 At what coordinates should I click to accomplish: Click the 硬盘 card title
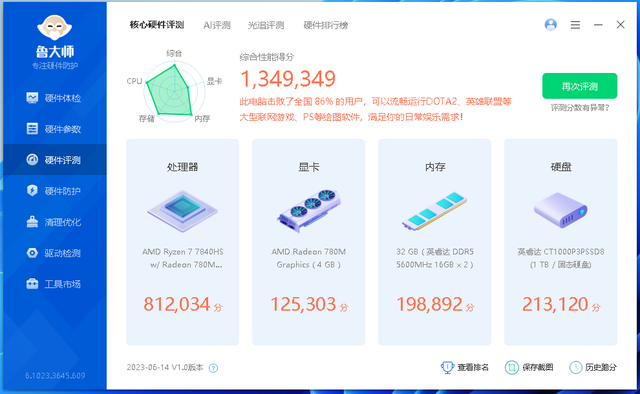[x=561, y=167]
